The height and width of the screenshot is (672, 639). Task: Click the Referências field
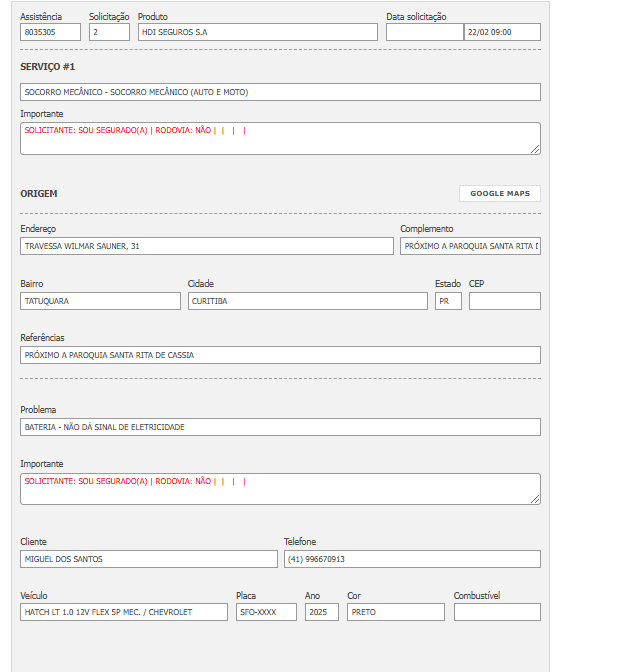tap(280, 355)
